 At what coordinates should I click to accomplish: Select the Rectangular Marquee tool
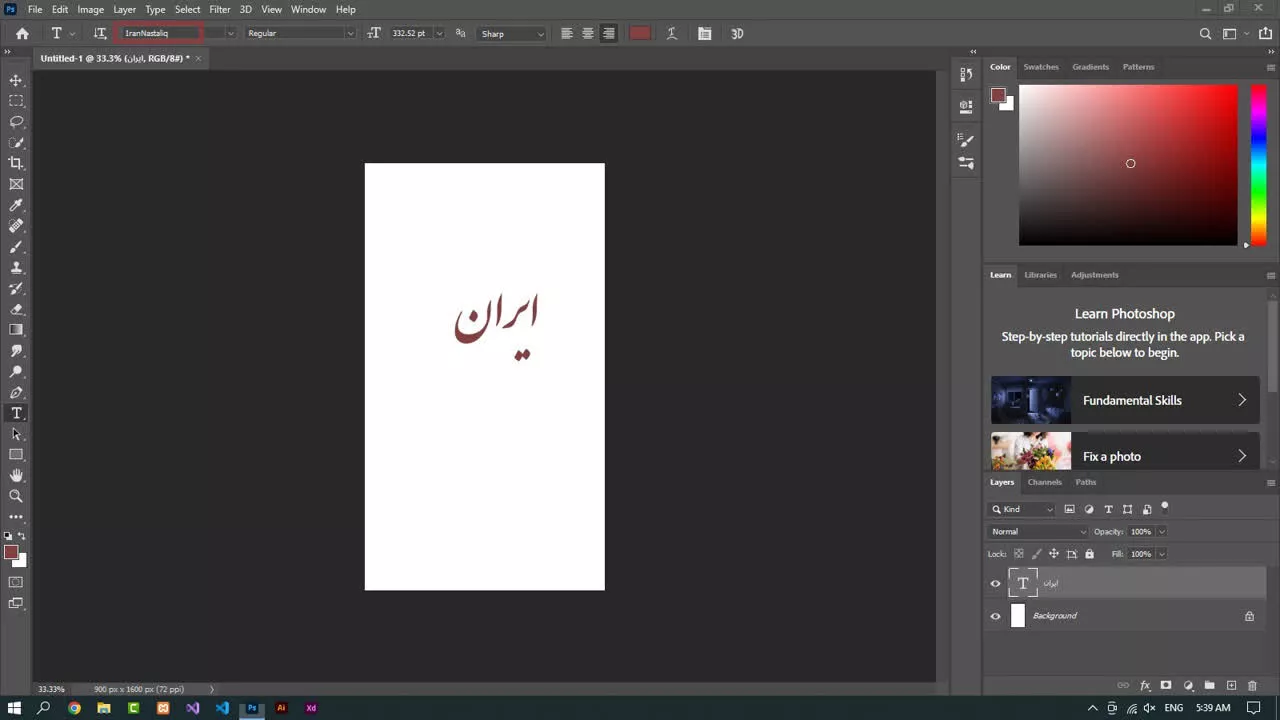pyautogui.click(x=16, y=101)
